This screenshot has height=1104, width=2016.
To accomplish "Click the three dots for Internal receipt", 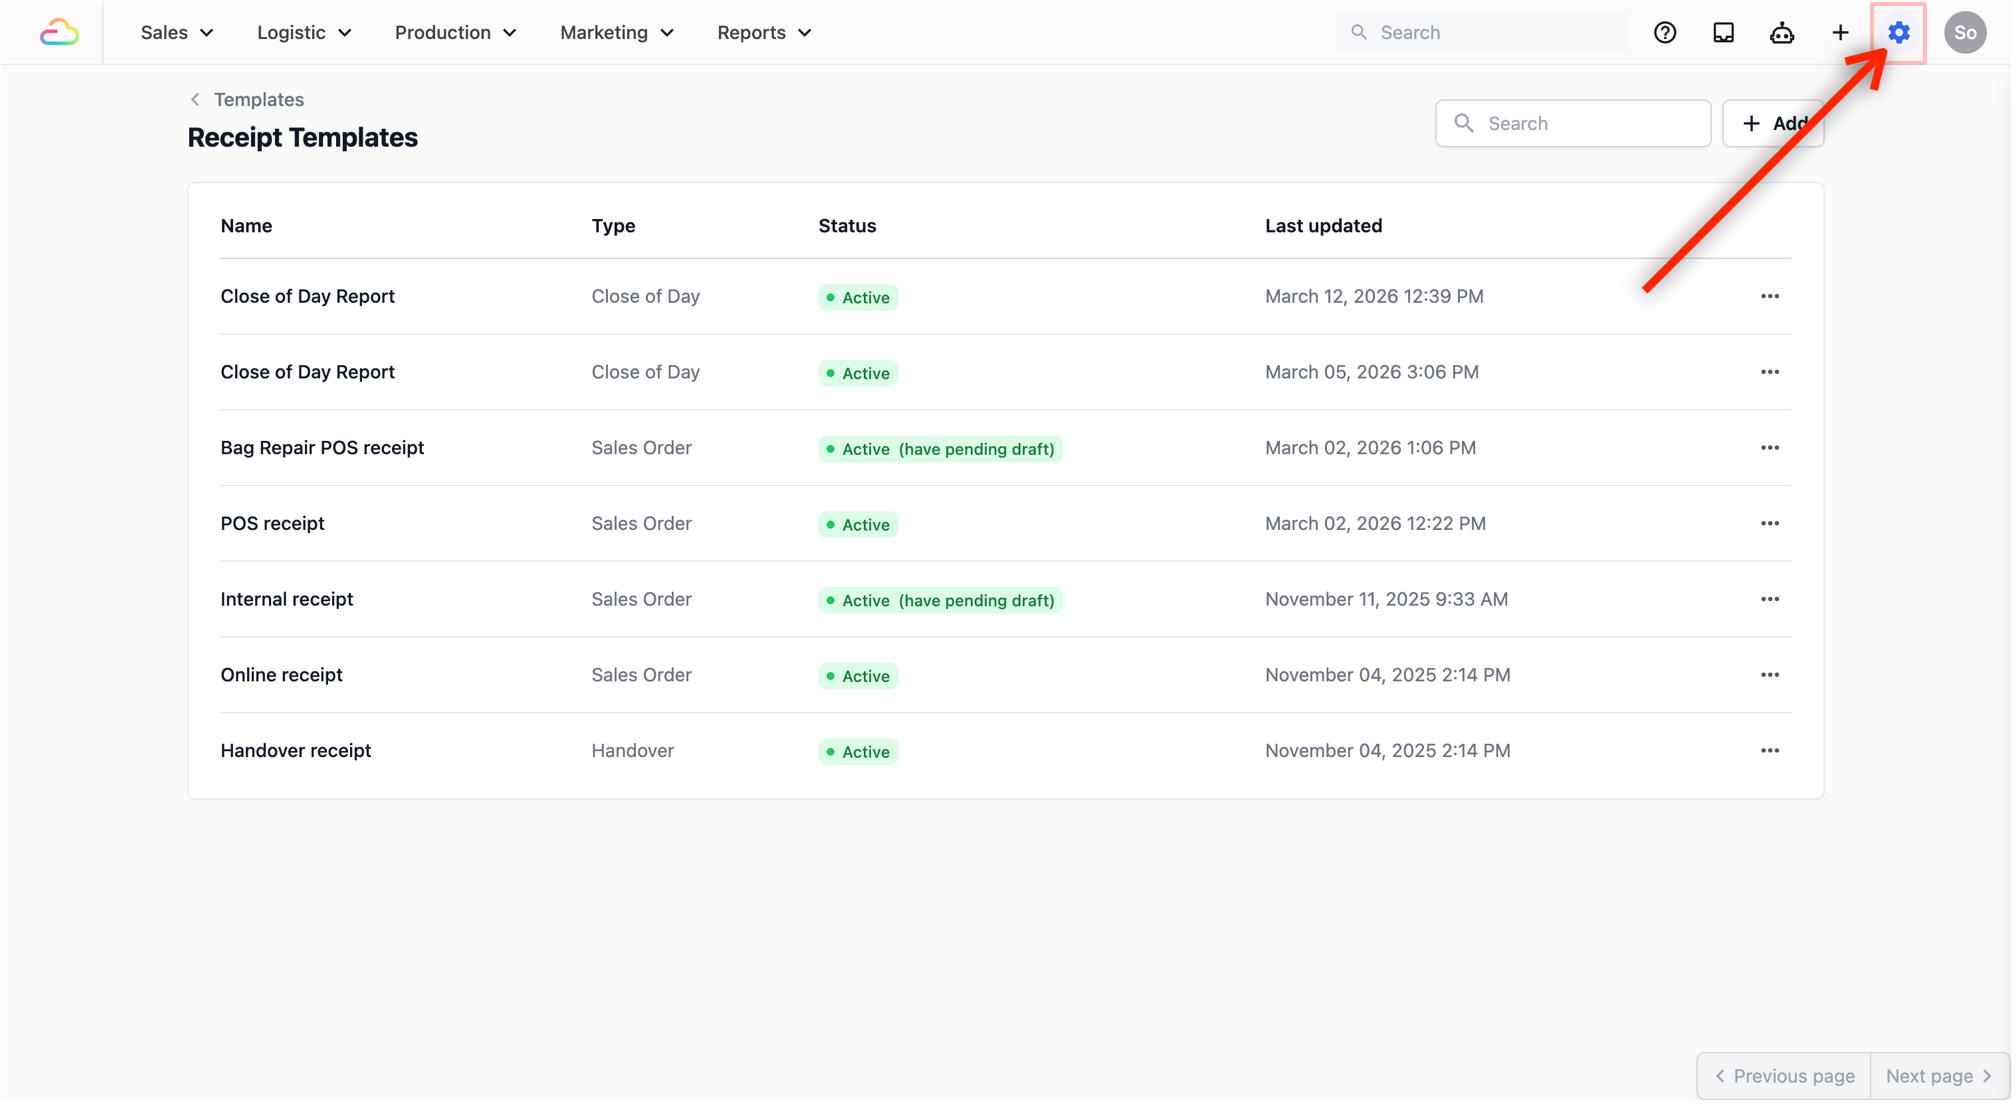I will click(x=1769, y=599).
